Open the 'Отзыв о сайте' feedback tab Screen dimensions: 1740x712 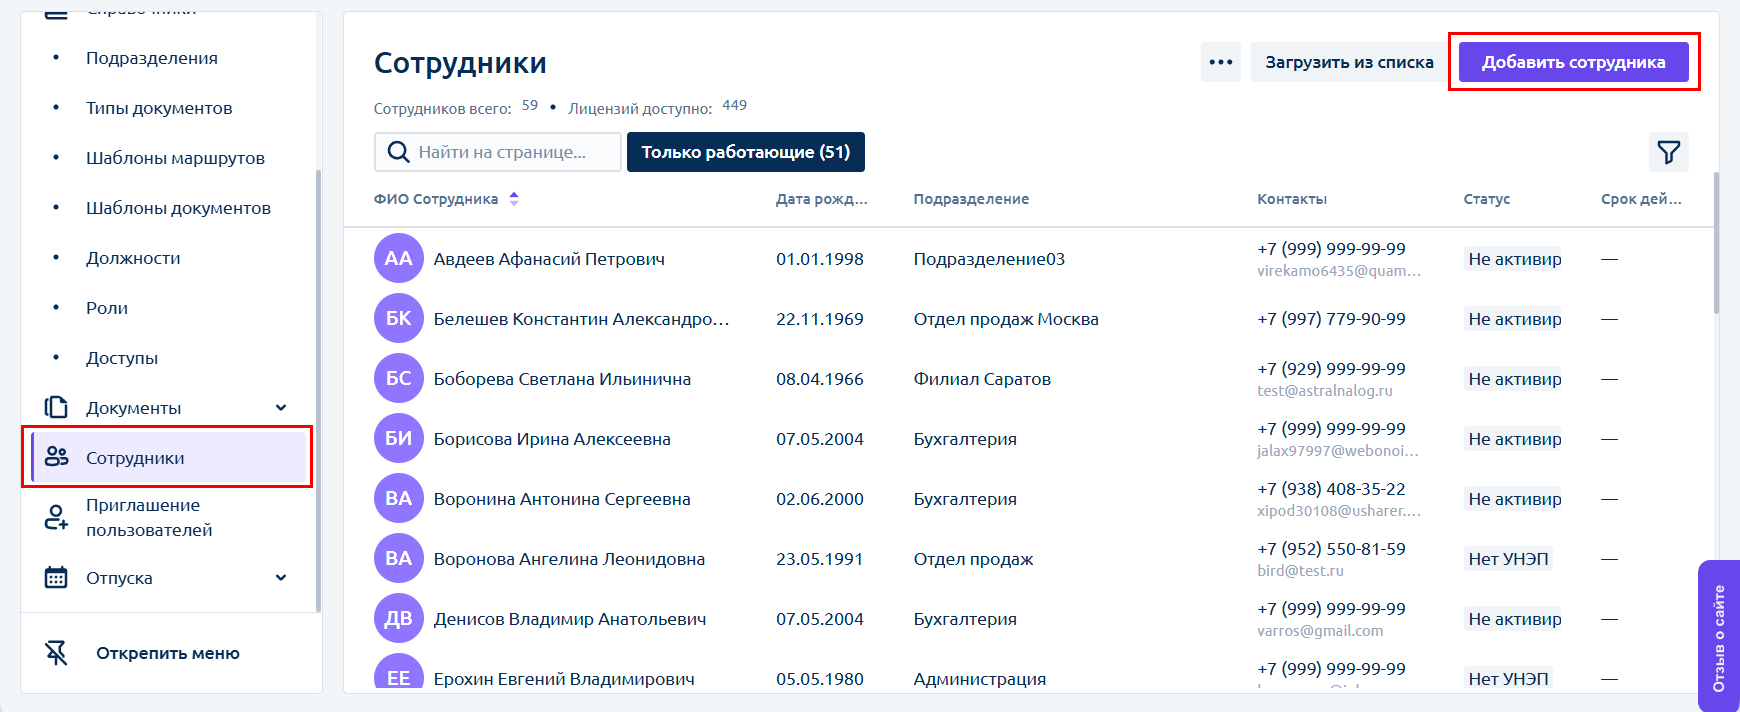pyautogui.click(x=1718, y=637)
